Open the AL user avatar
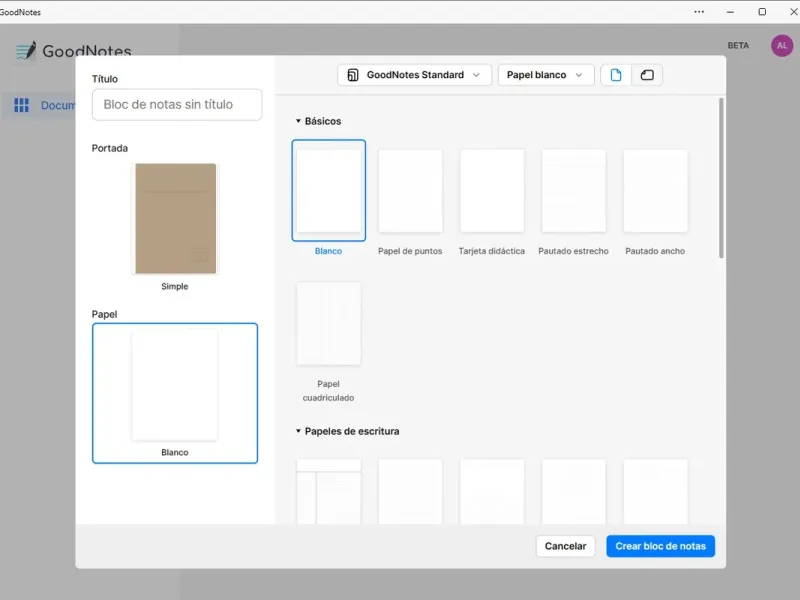Viewport: 800px width, 600px height. click(782, 45)
